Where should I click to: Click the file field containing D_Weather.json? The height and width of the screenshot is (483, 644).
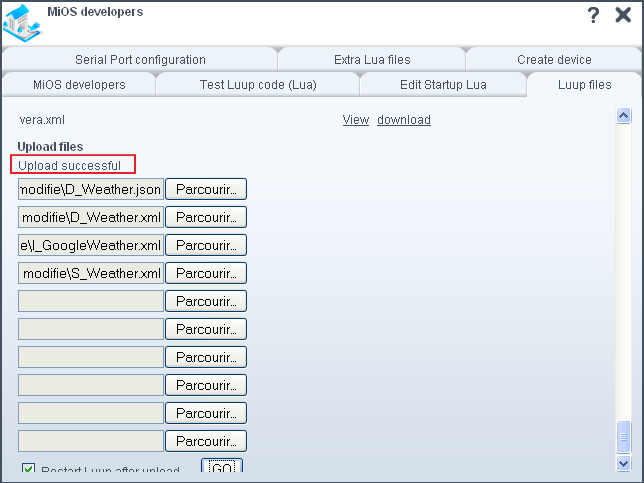coord(91,189)
